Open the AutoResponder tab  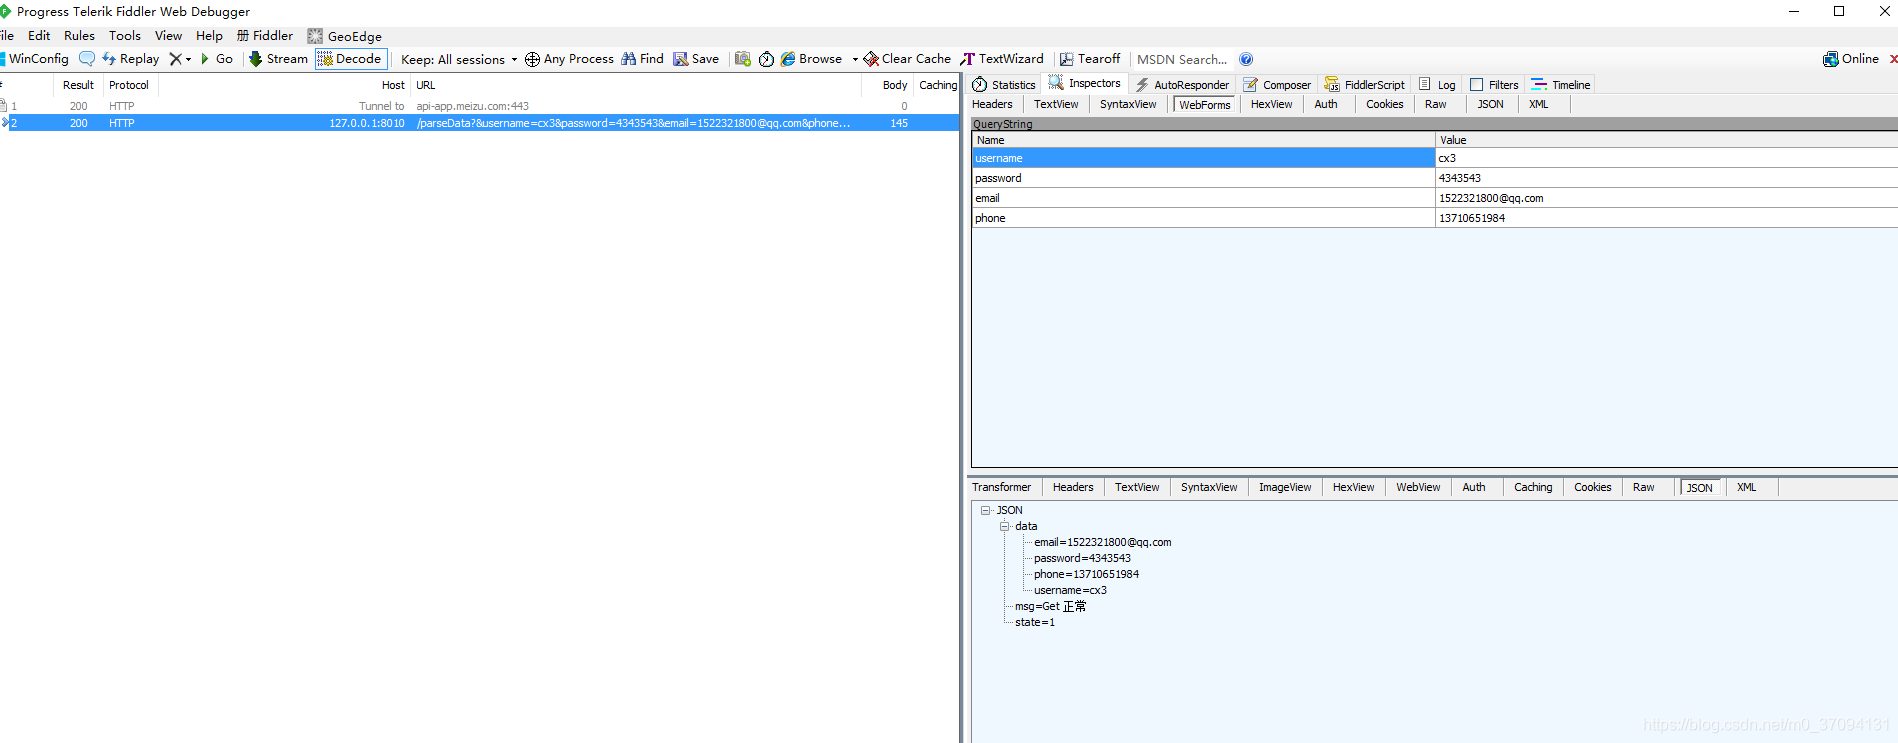coord(1182,85)
